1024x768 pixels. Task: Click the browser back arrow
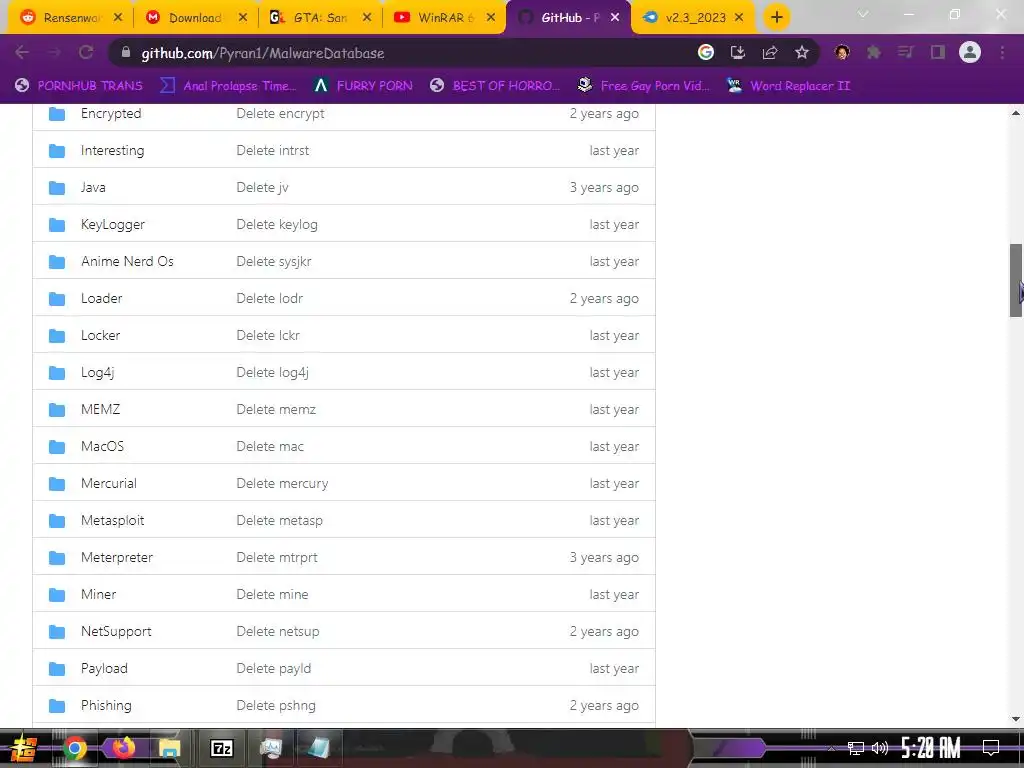22,53
